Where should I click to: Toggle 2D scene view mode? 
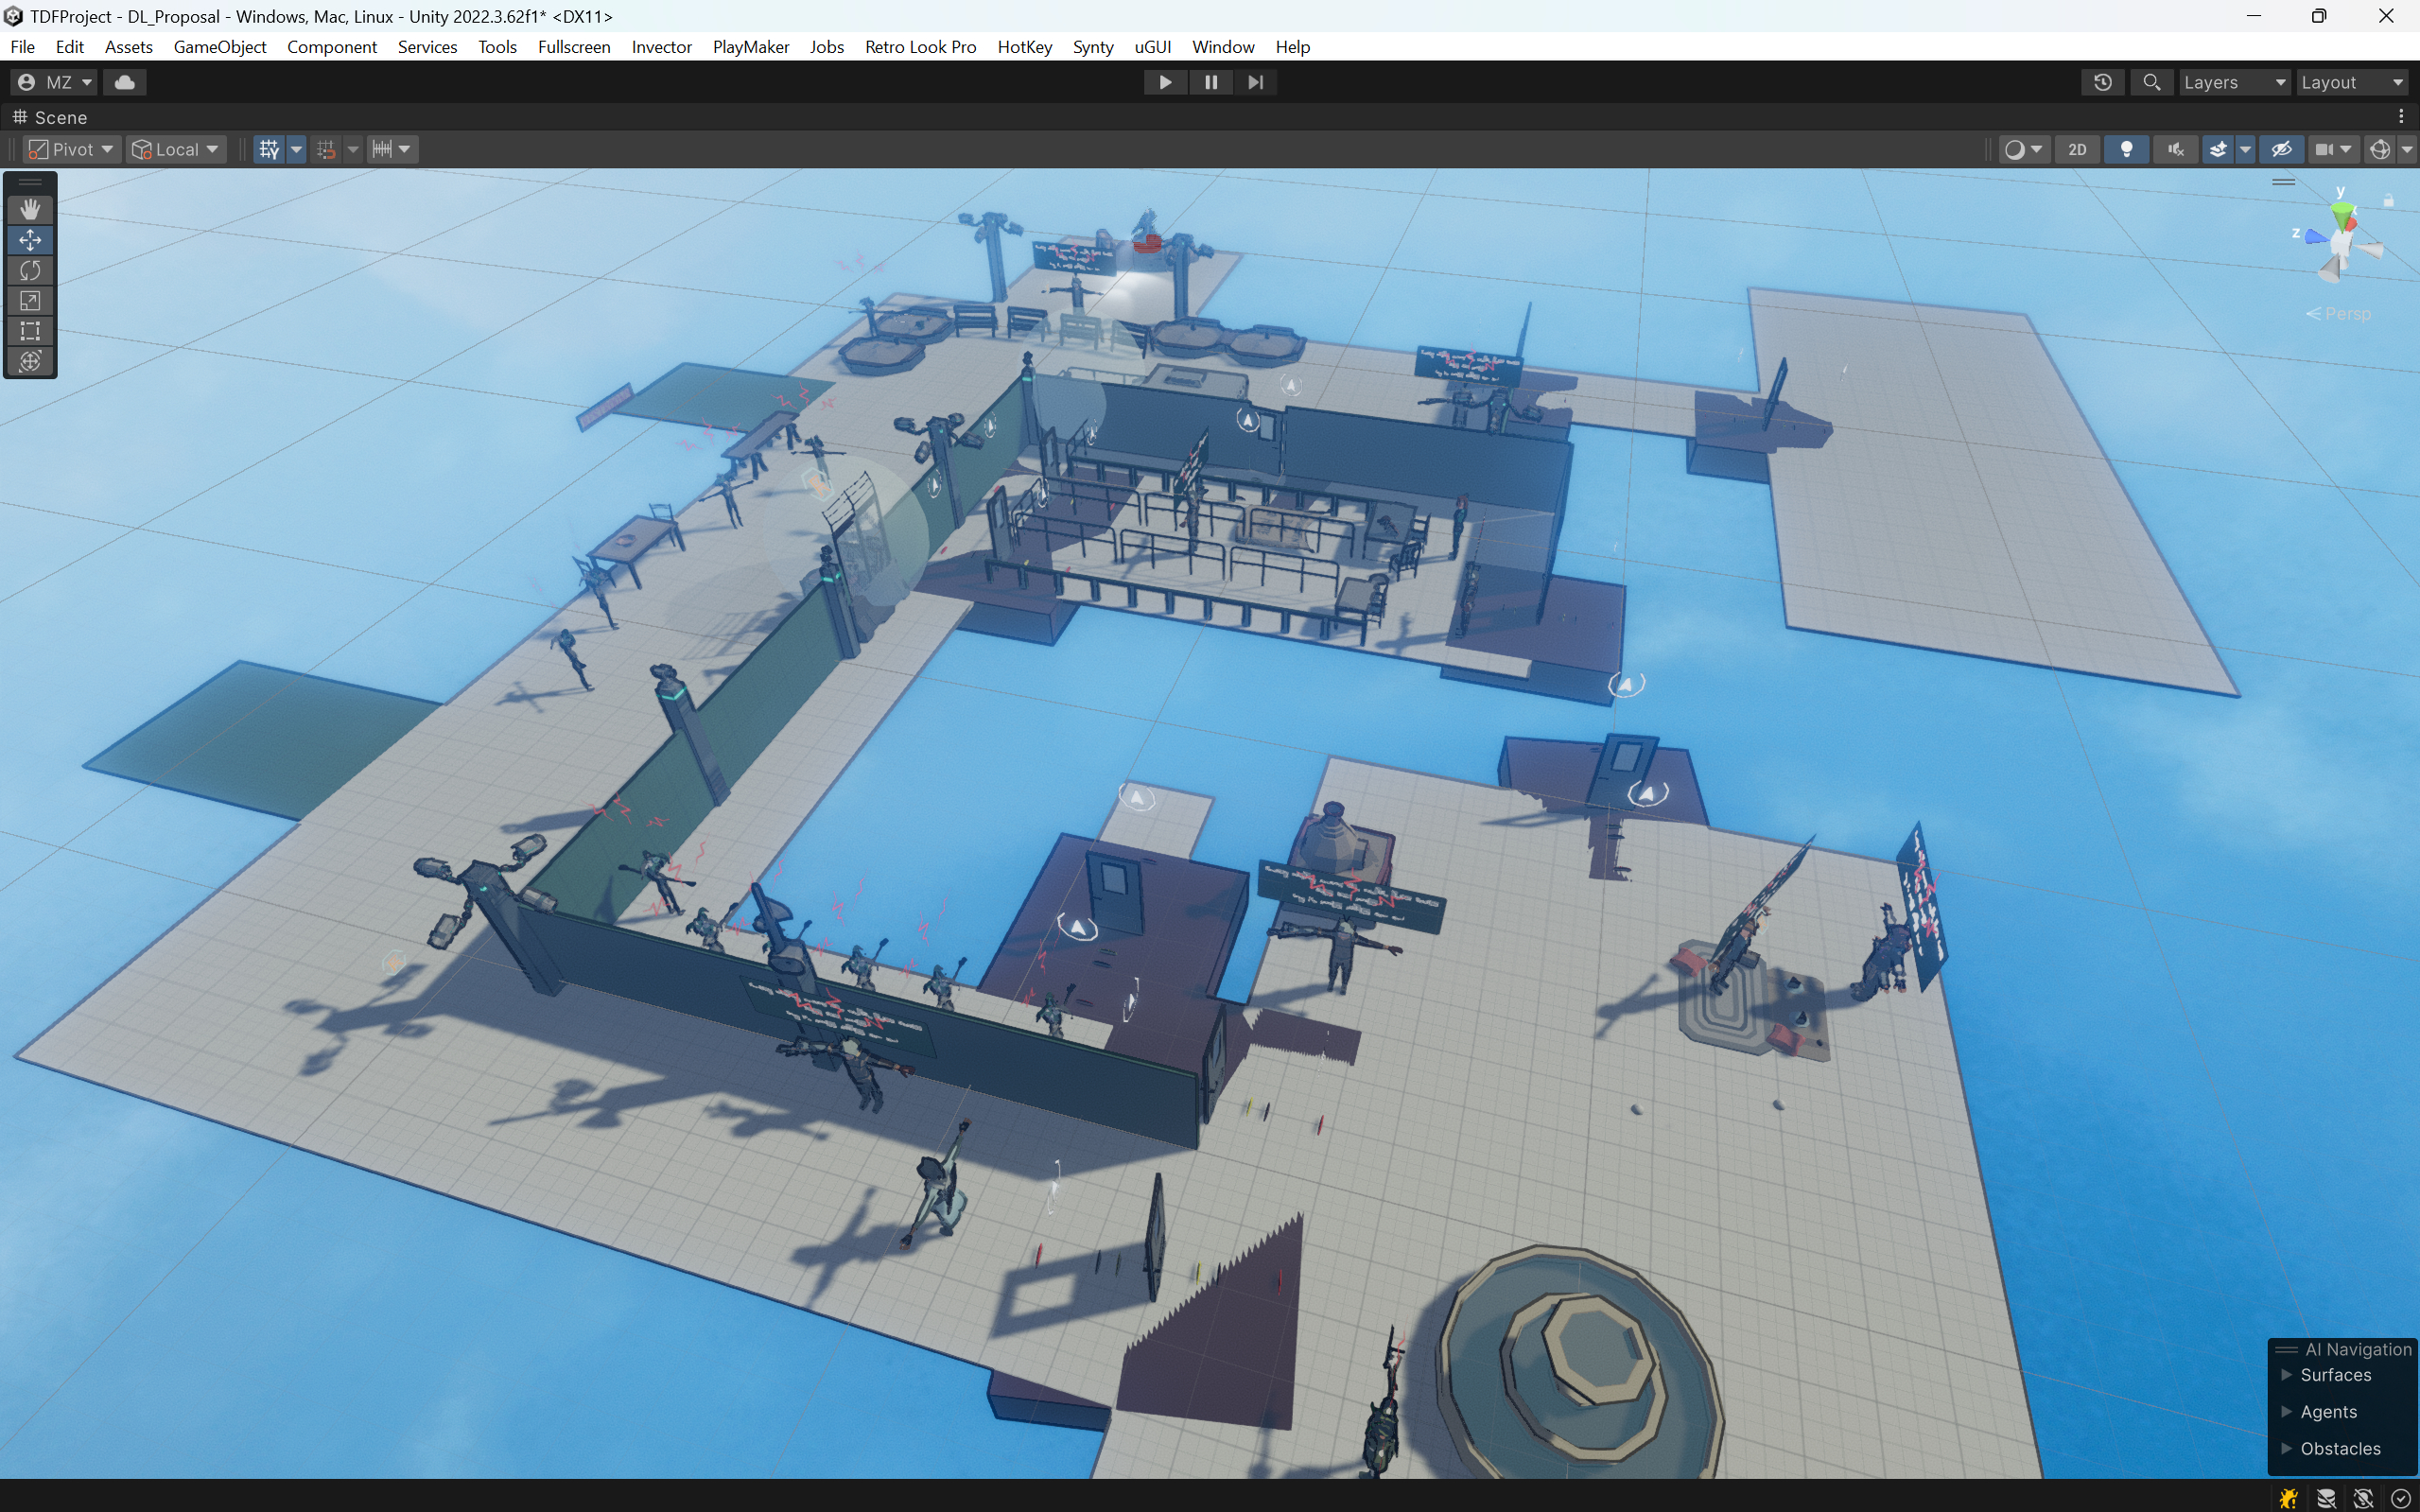click(x=2077, y=149)
